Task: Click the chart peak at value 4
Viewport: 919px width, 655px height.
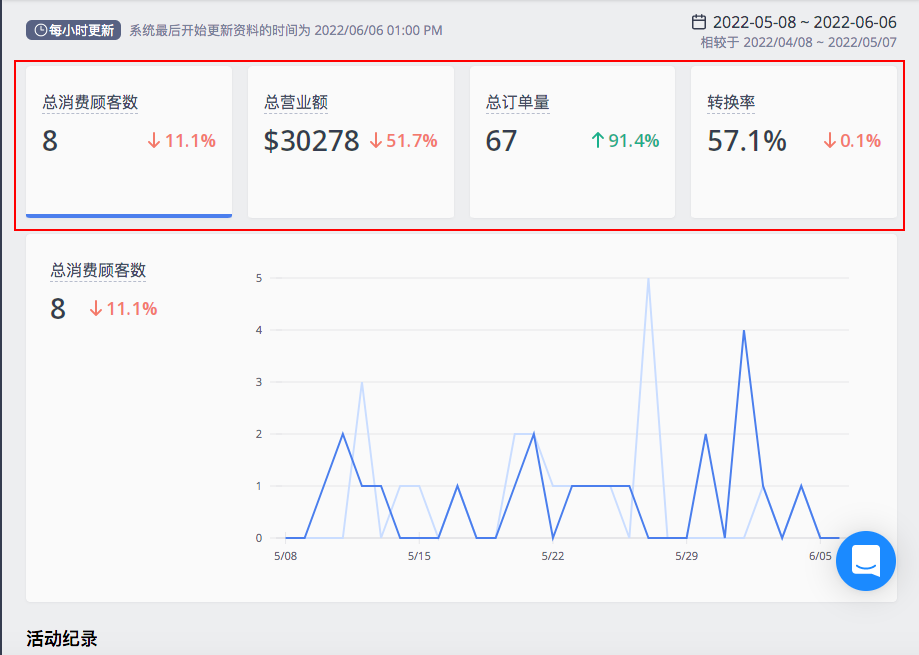Action: 744,331
